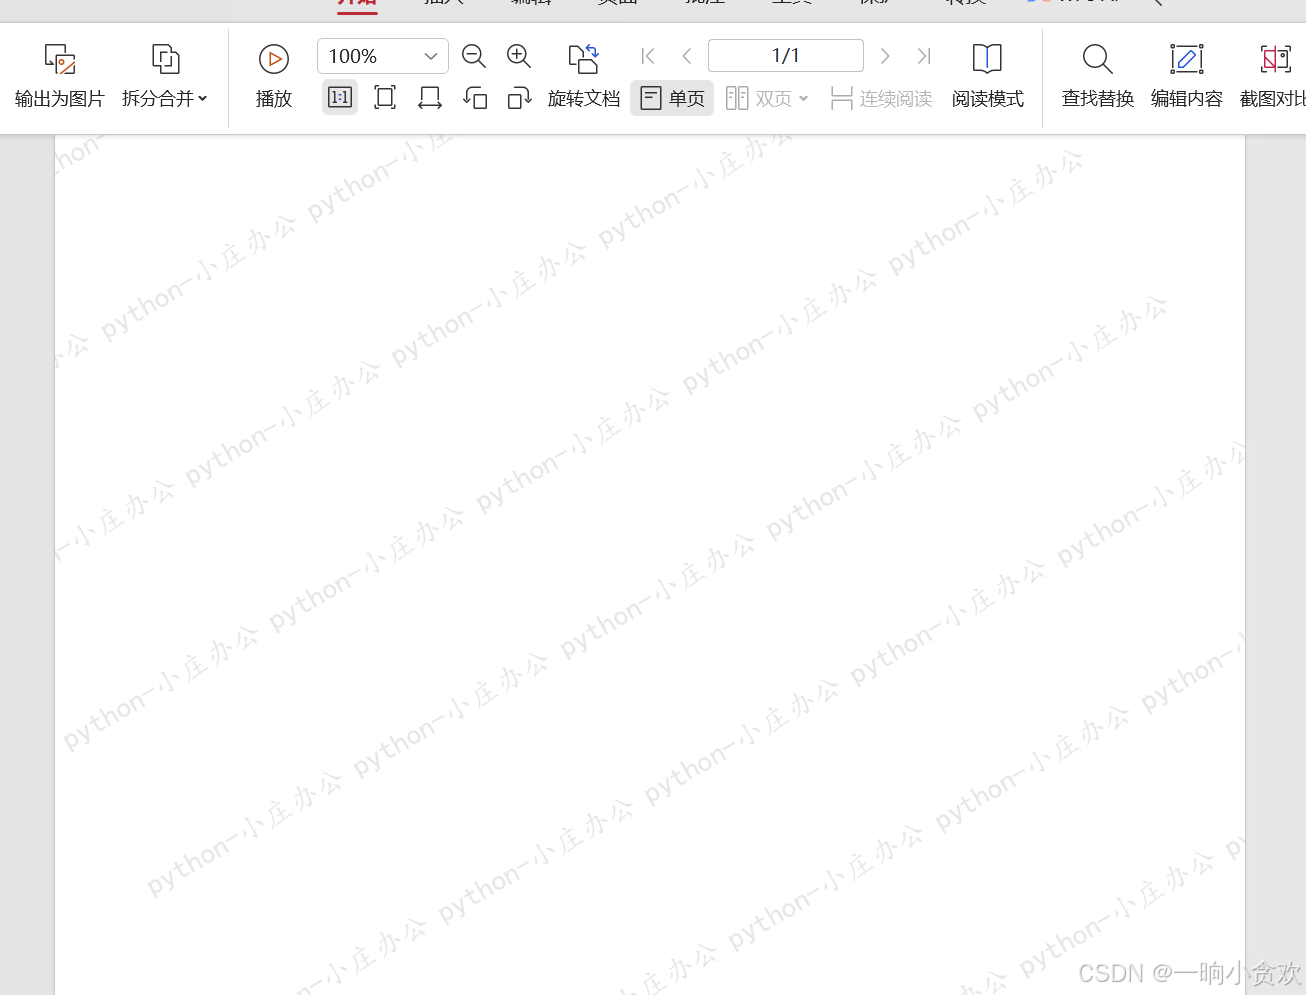
Task: Click the zoom out magnifier icon
Action: 474,57
